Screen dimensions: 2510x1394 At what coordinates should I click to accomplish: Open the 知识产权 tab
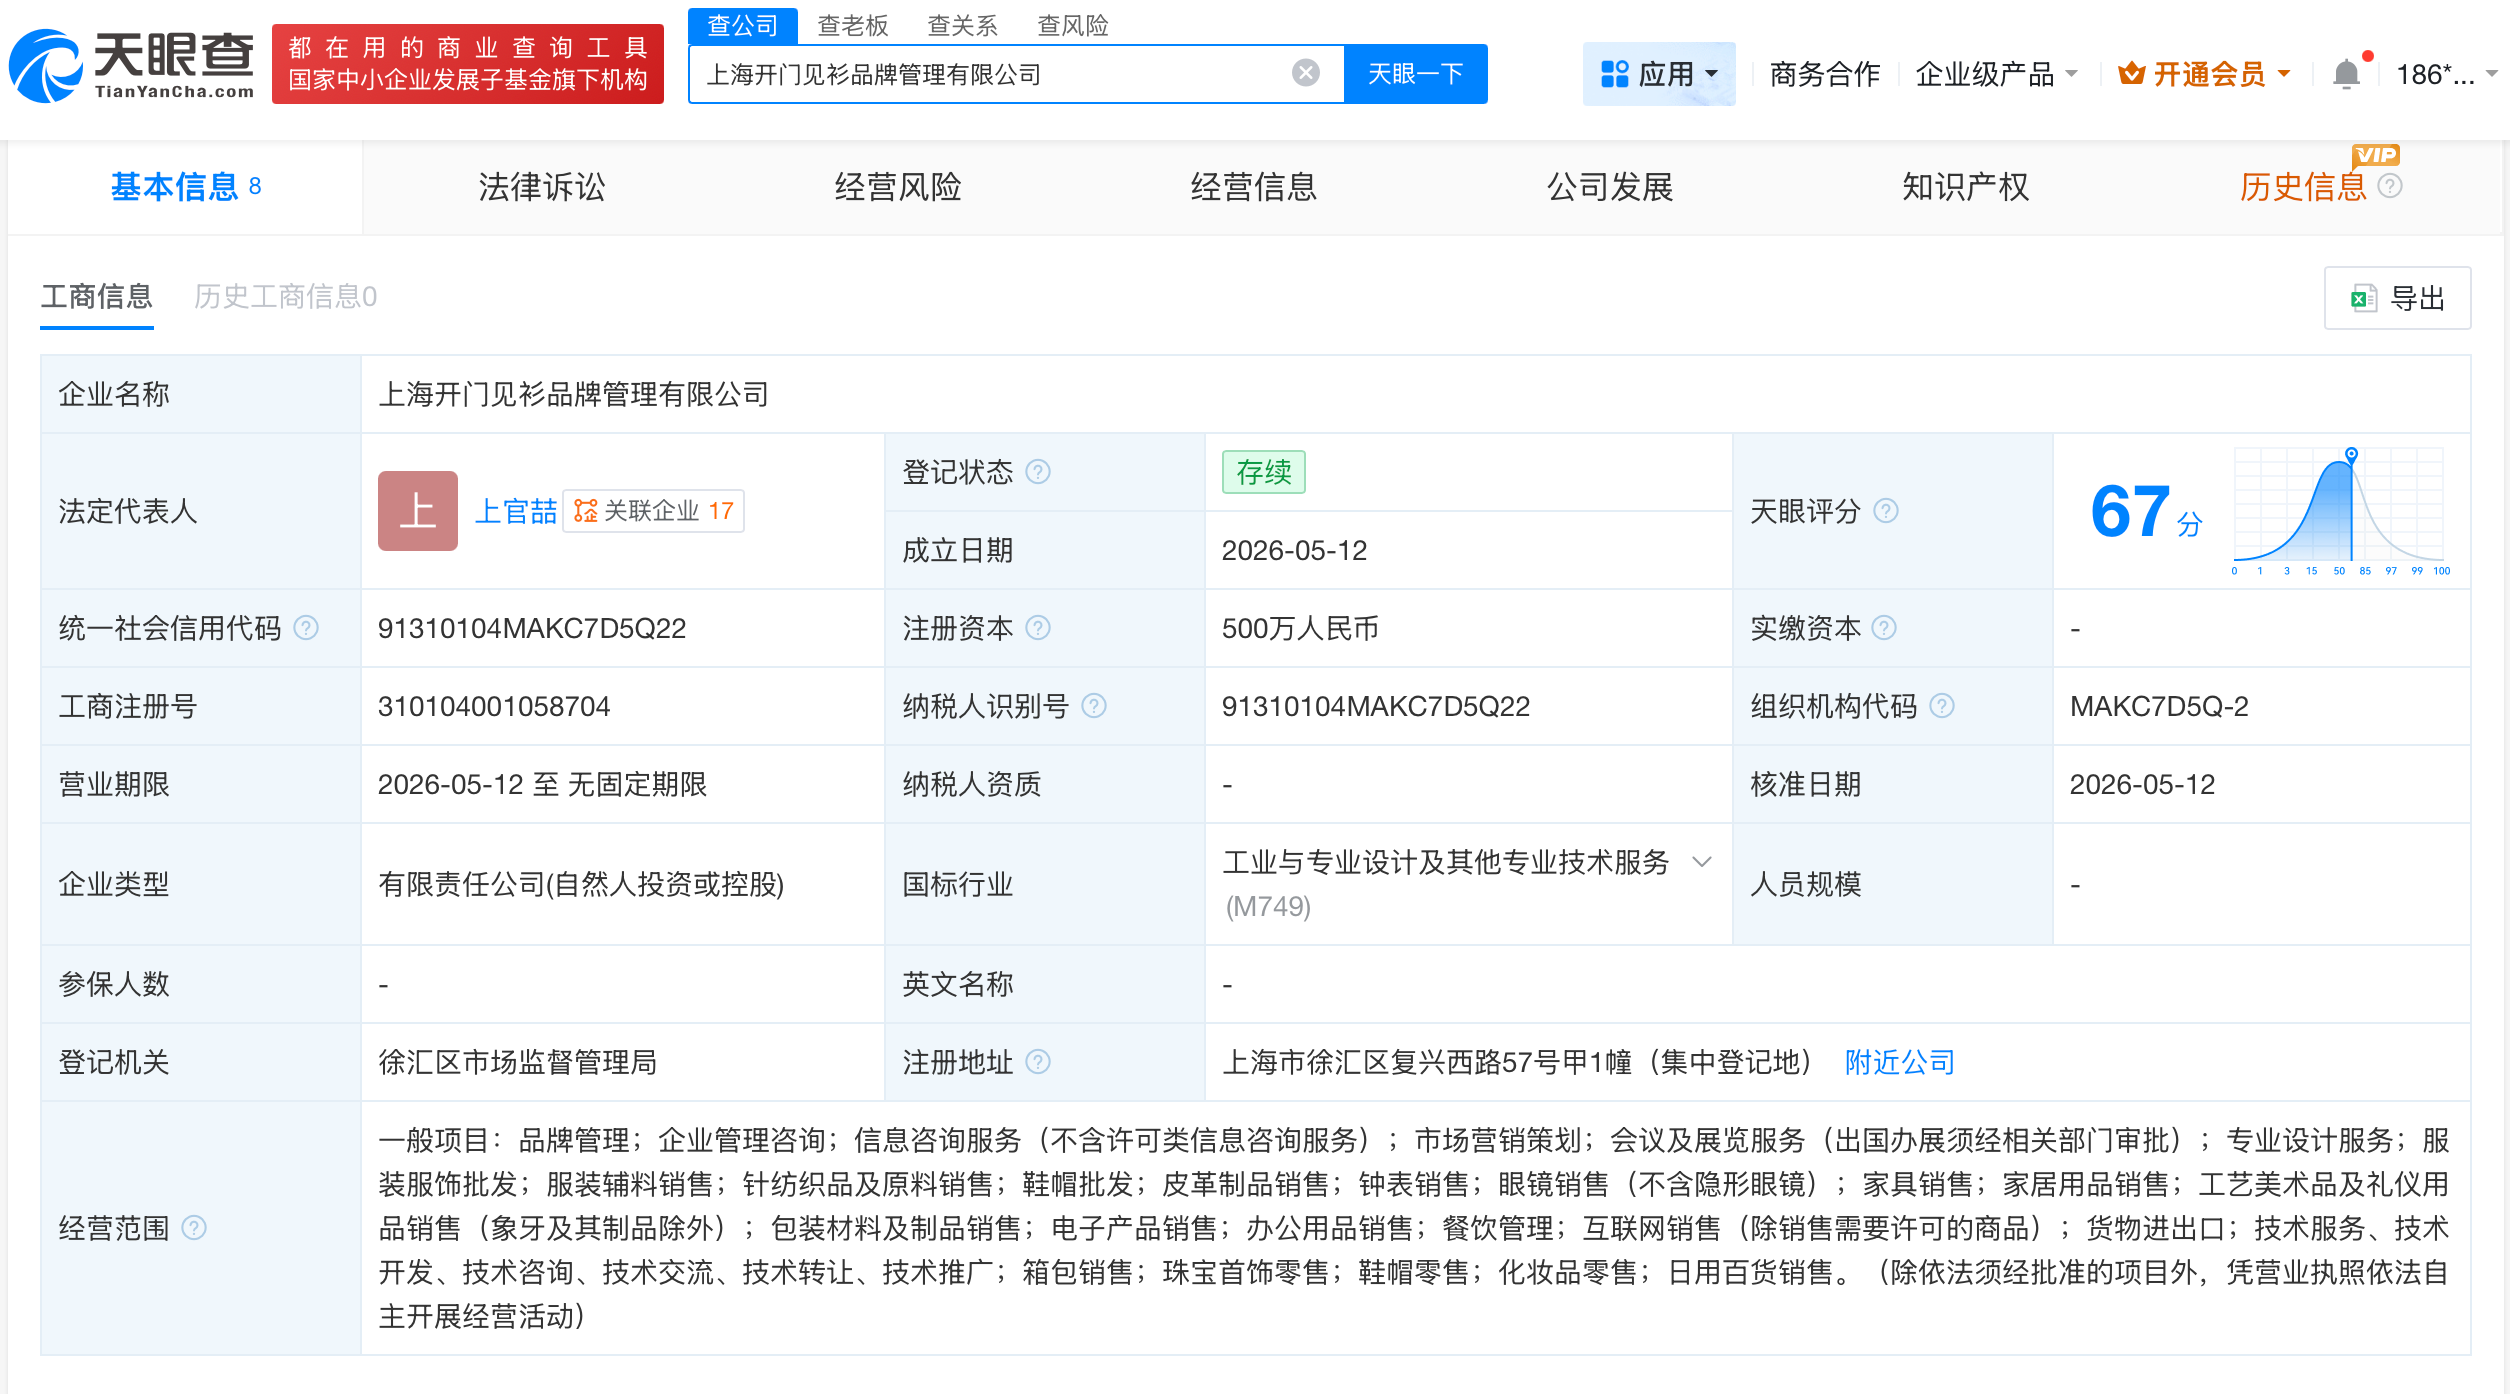pos(1966,187)
